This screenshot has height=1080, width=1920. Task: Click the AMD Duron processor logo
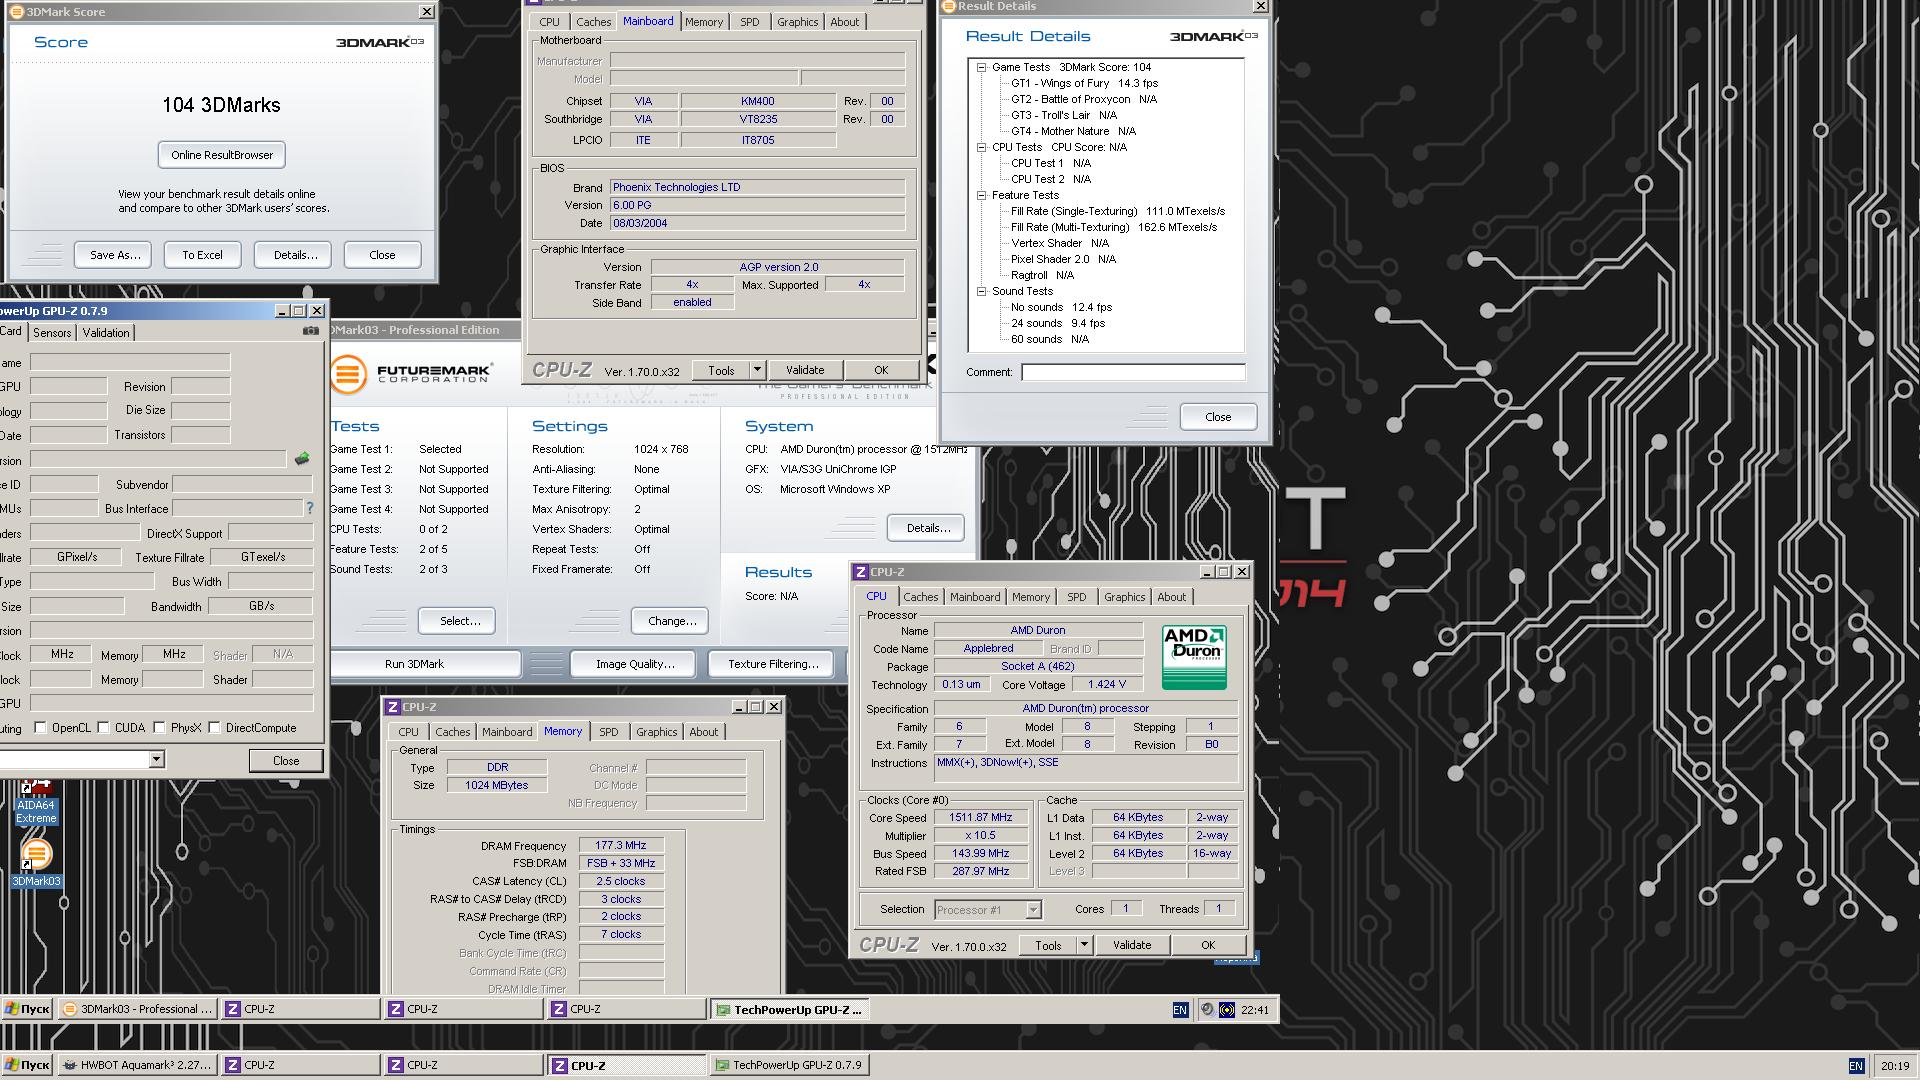click(x=1194, y=657)
